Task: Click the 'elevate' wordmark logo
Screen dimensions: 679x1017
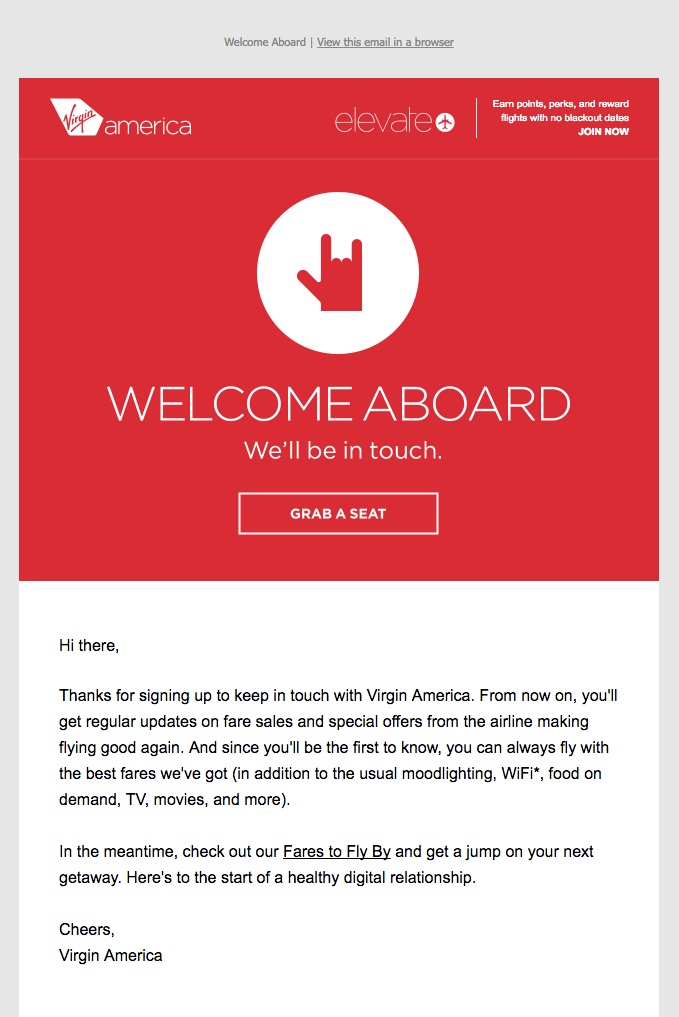Action: pyautogui.click(x=383, y=121)
